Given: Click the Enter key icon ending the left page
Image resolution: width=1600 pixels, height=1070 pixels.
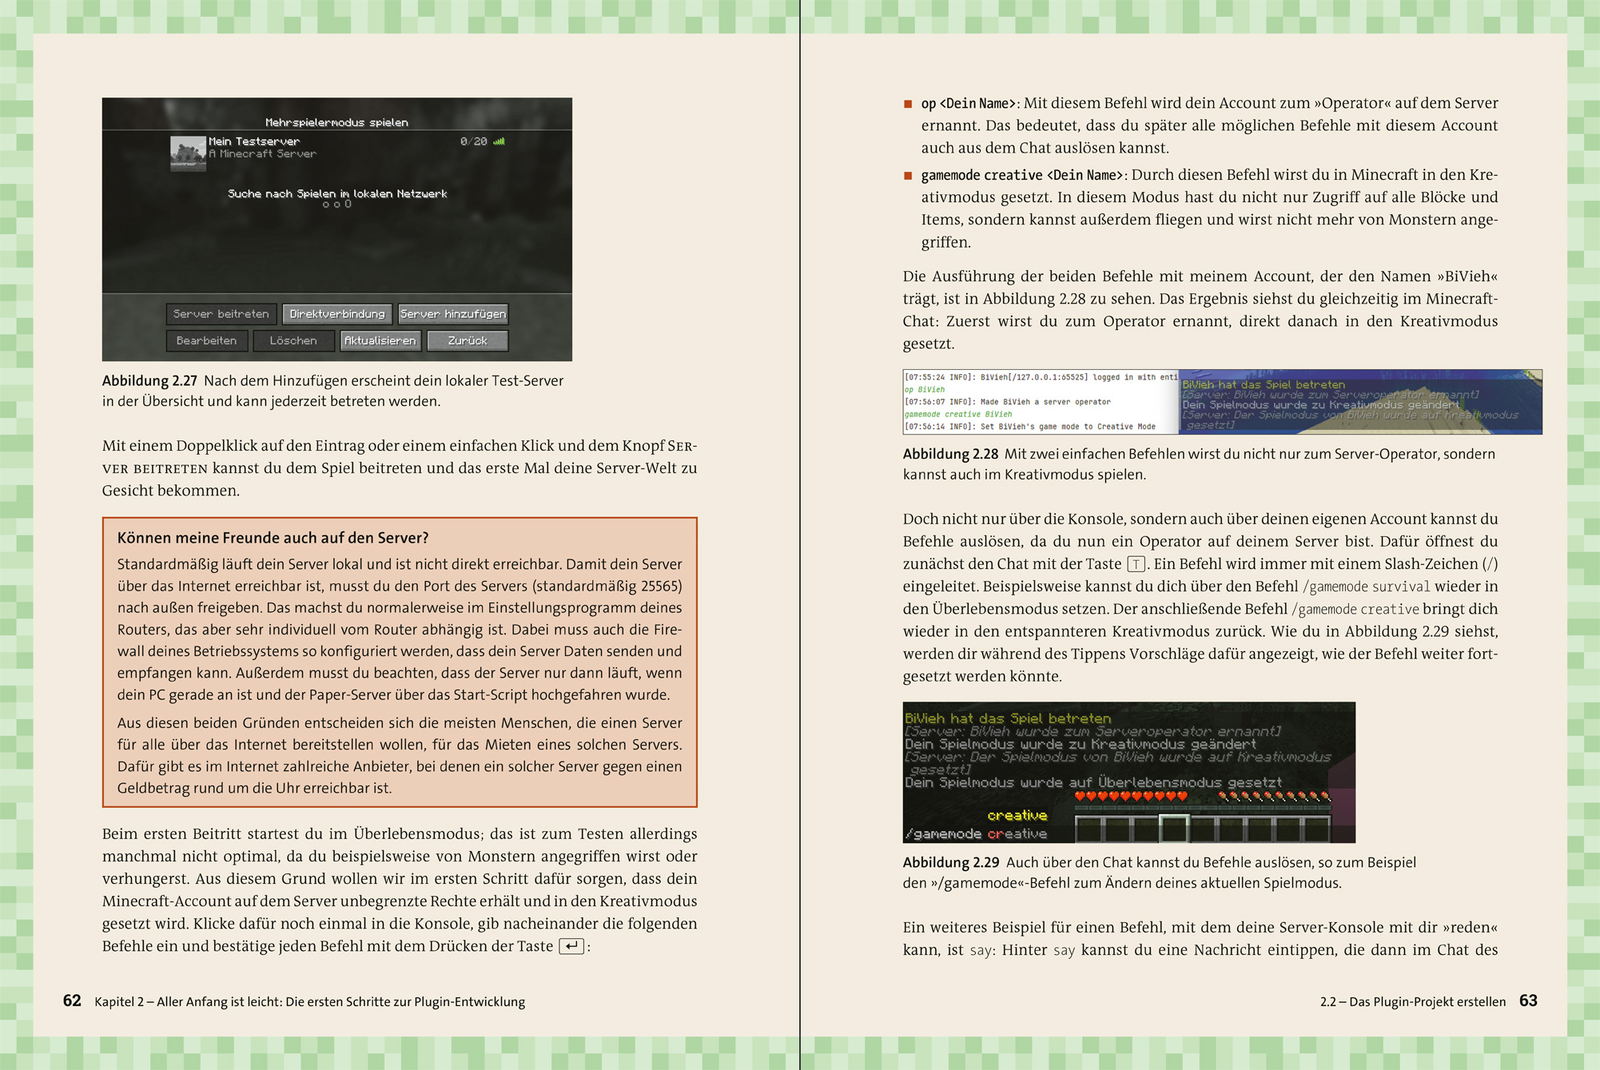Looking at the screenshot, I should (x=571, y=946).
